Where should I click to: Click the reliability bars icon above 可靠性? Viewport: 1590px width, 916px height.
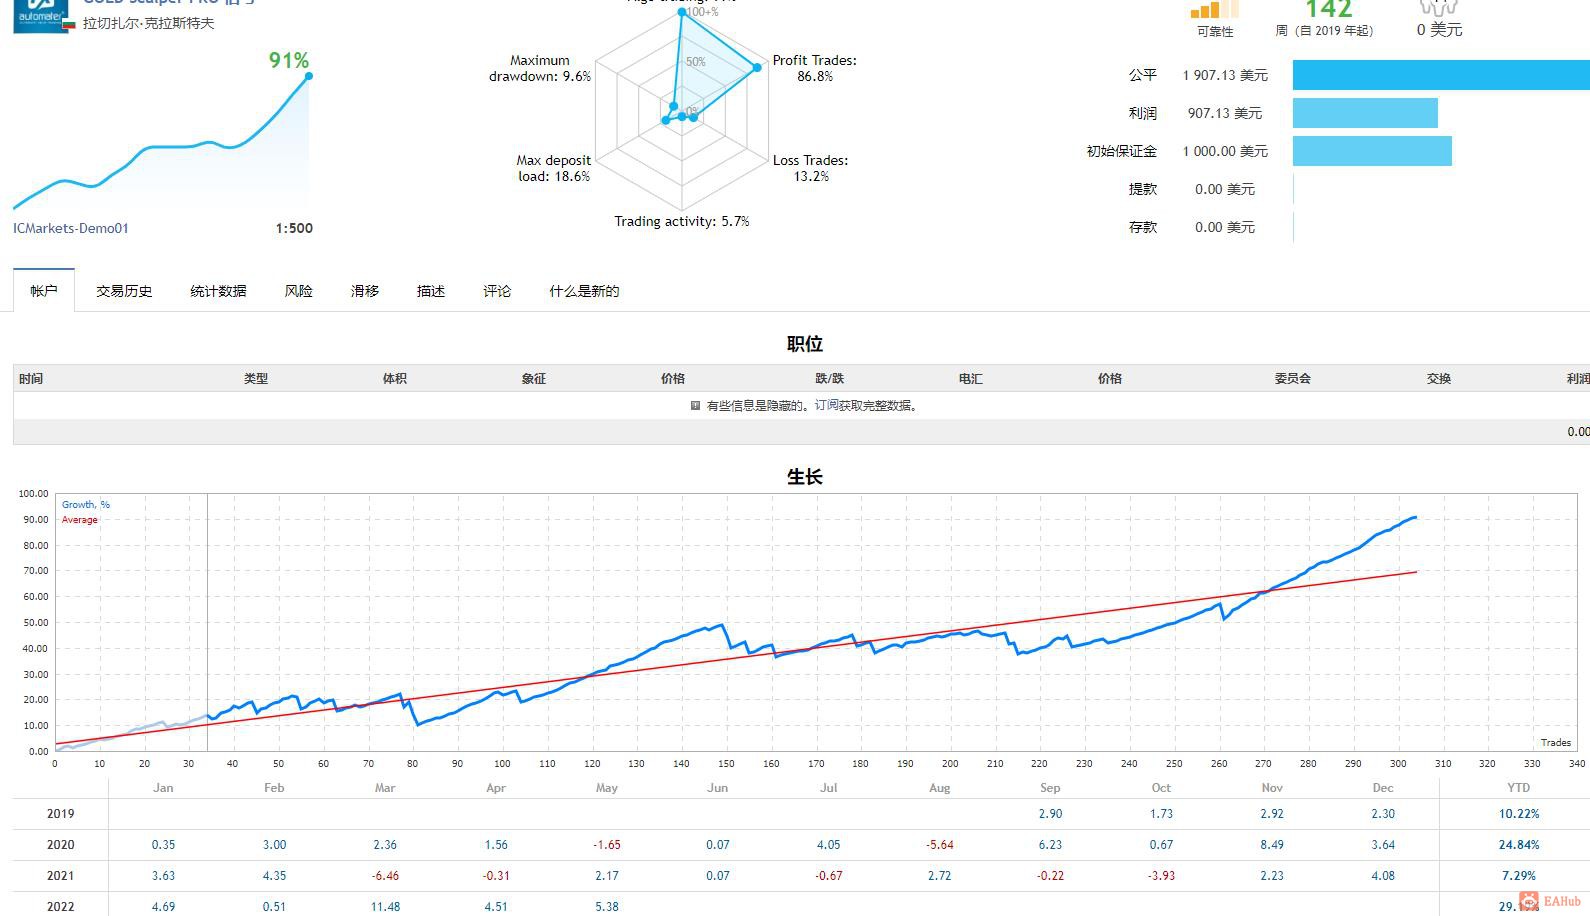[1214, 10]
